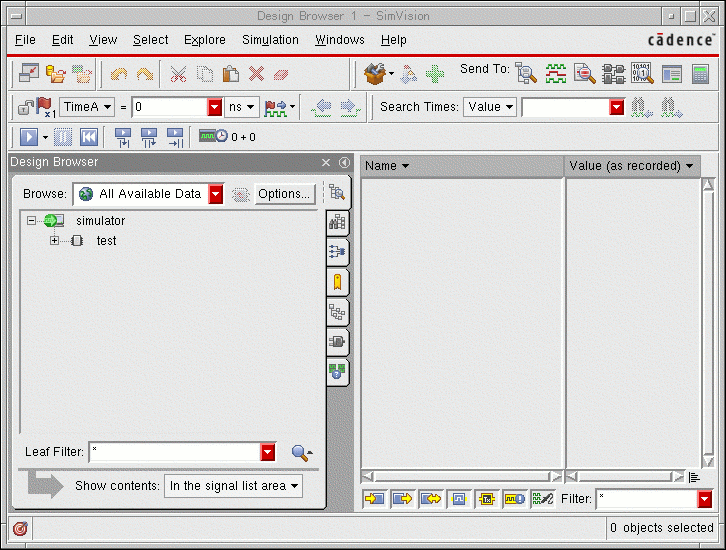This screenshot has height=550, width=726.
Task: Open the Windows menu
Action: (340, 40)
